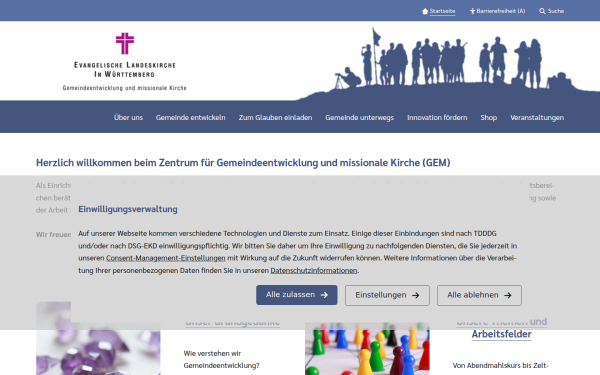This screenshot has width=600, height=375.
Task: Follow the Consent-Management-Einstellungen link
Action: click(x=166, y=258)
